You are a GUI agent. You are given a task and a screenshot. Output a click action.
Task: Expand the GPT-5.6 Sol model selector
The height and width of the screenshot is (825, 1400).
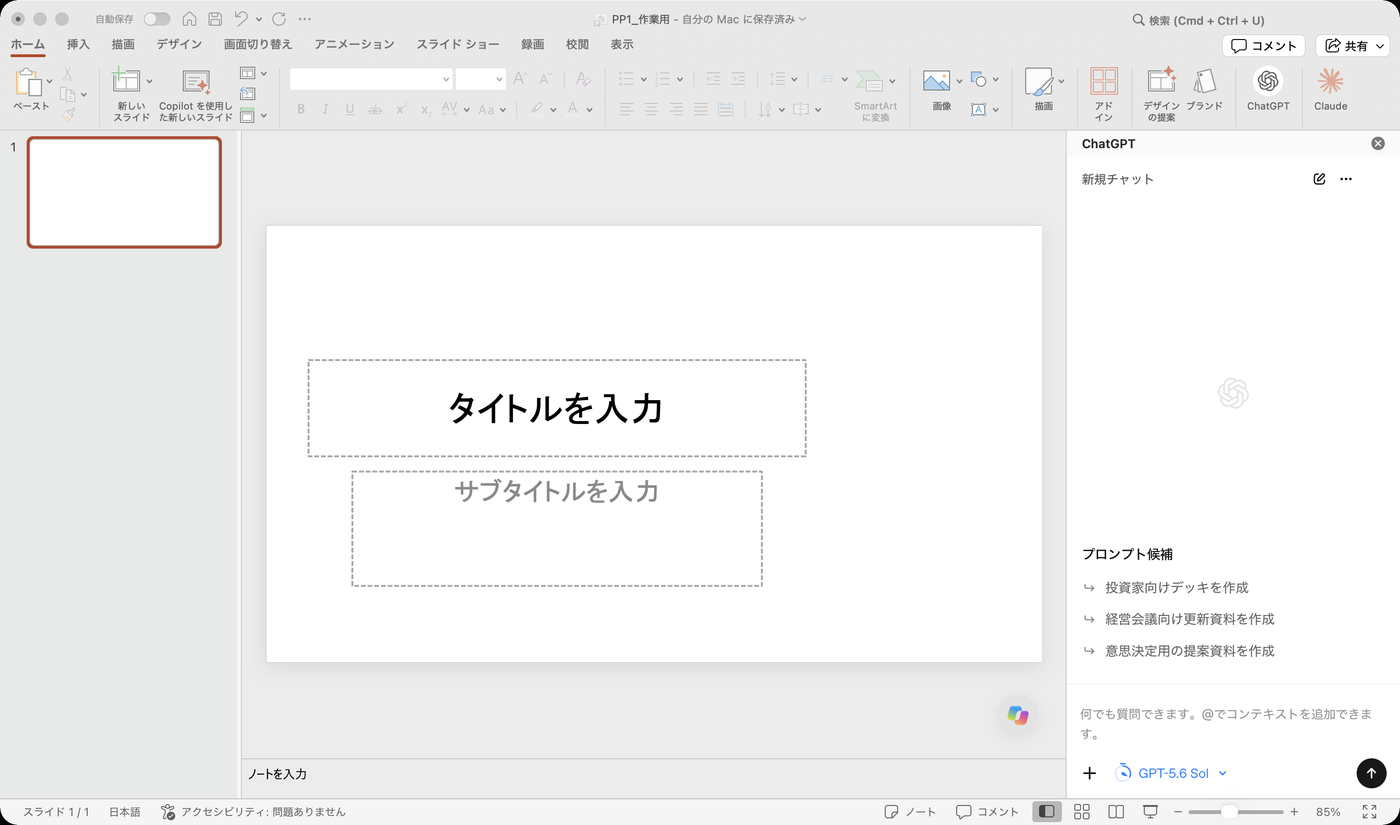coord(1171,773)
